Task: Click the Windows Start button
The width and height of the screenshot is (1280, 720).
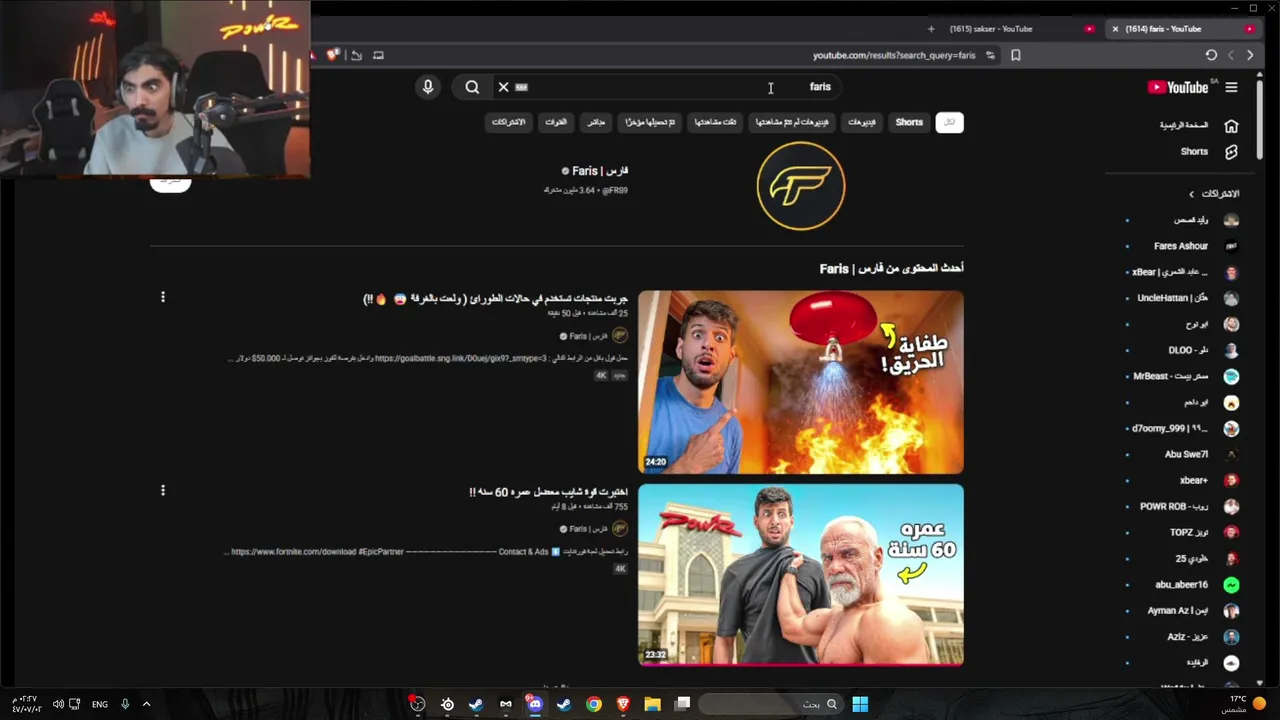Action: click(x=860, y=704)
